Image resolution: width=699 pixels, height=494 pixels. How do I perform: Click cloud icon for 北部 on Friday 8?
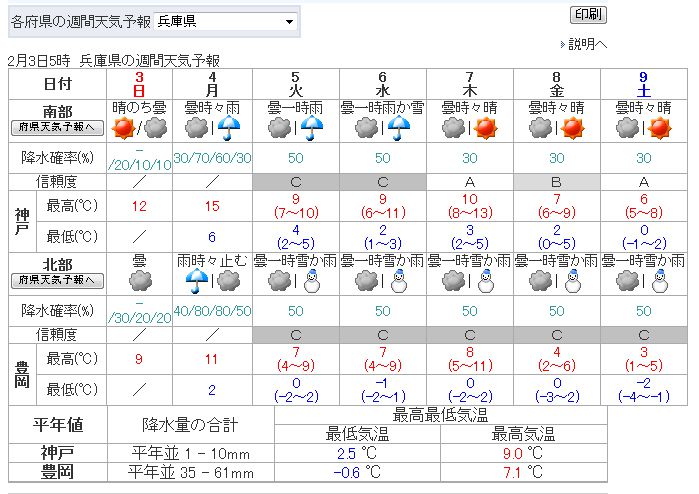pyautogui.click(x=540, y=281)
